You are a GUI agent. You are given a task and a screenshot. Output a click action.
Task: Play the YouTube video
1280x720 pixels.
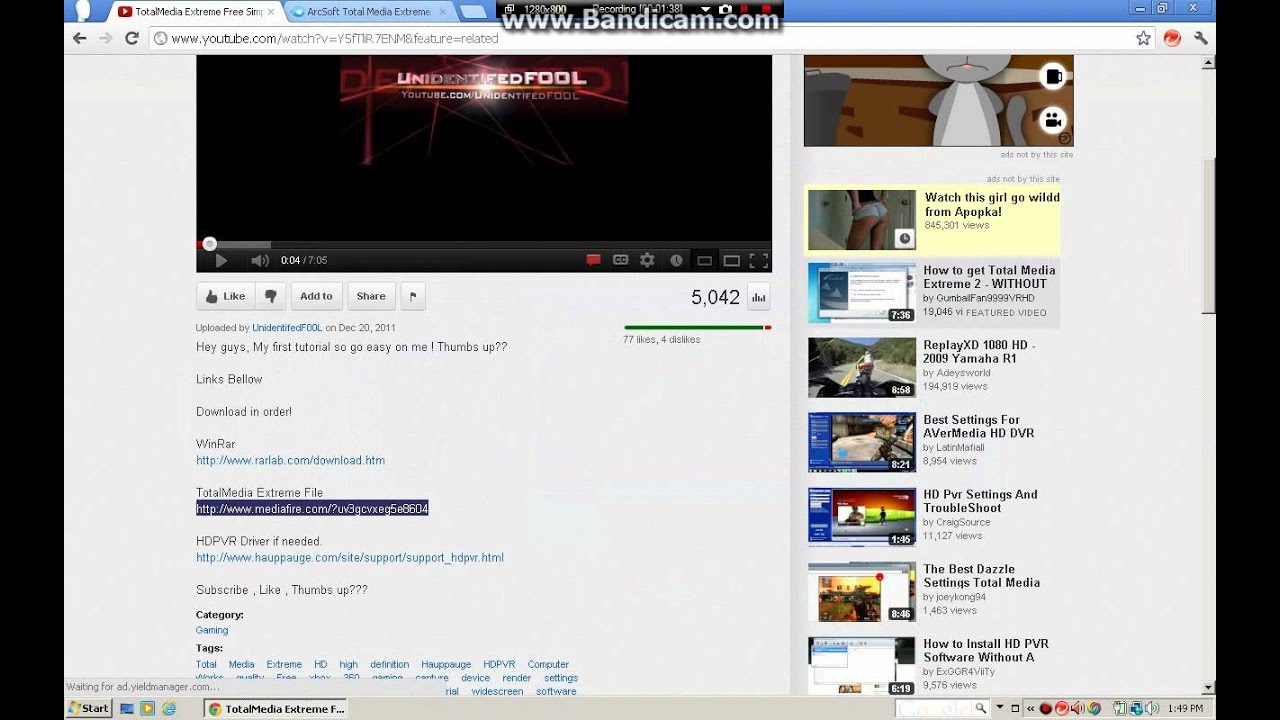[x=221, y=260]
